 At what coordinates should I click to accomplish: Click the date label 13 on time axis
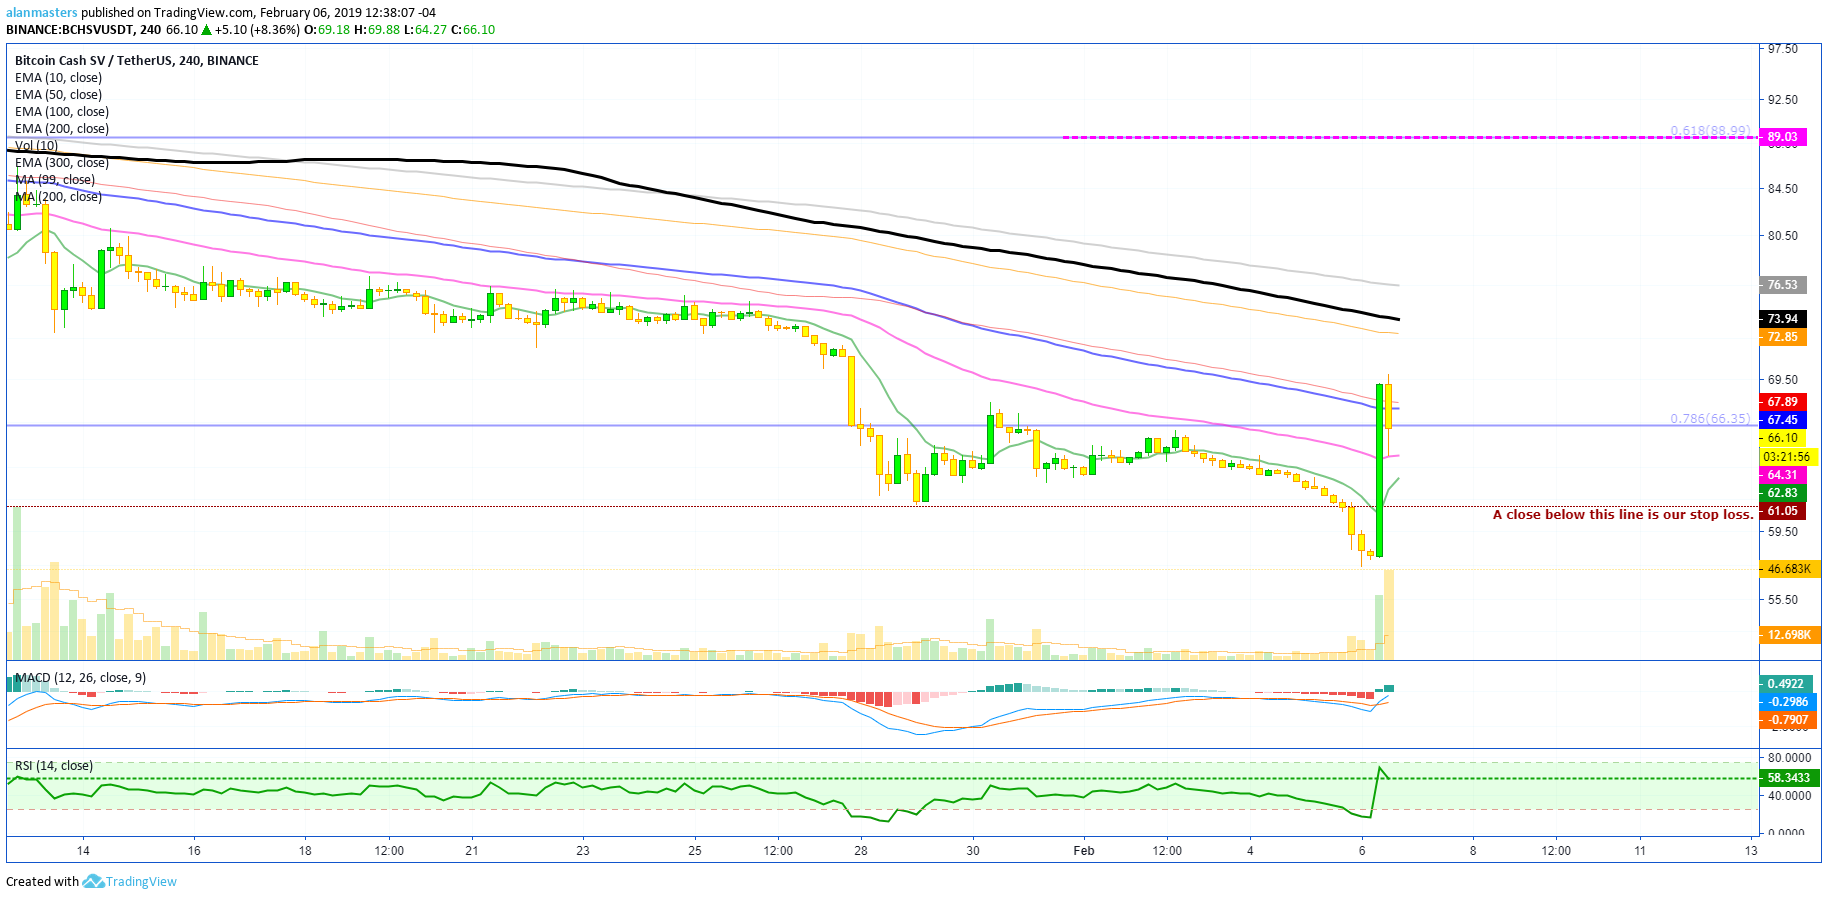coord(1751,851)
